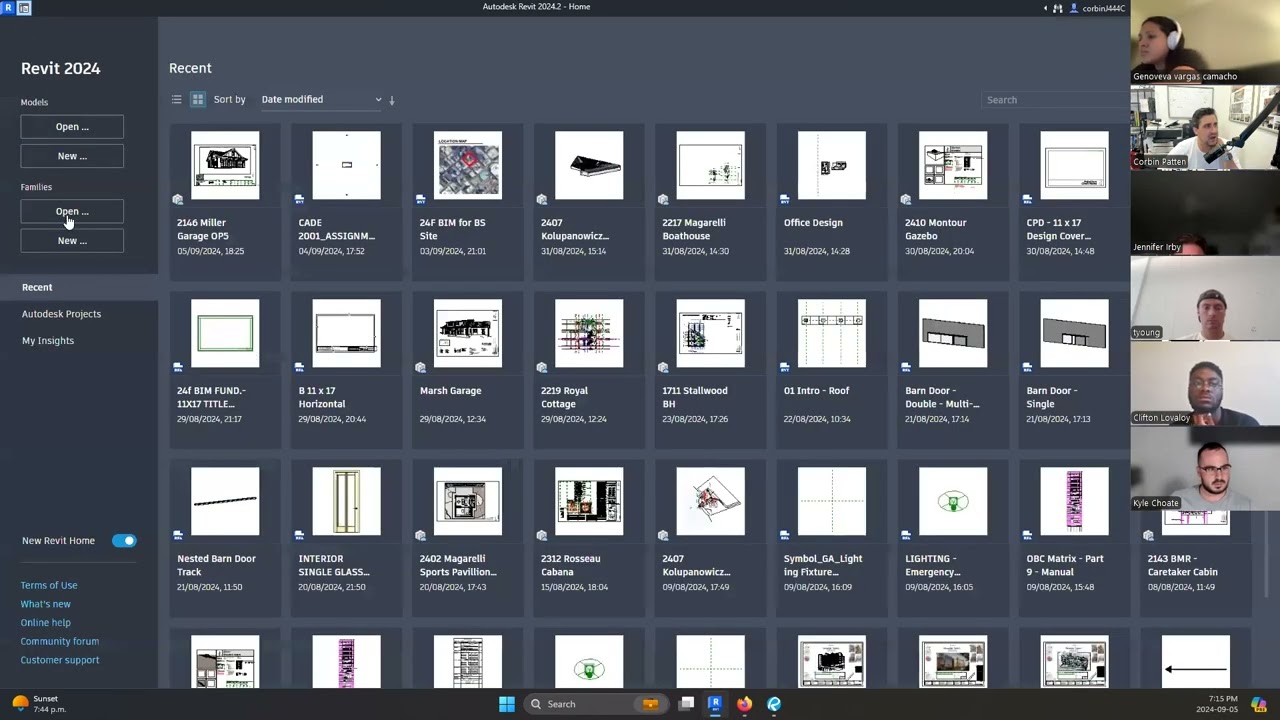Open 2217 Magarelli Boathouse thumbnail
Screen dimensions: 1280x720
710,165
